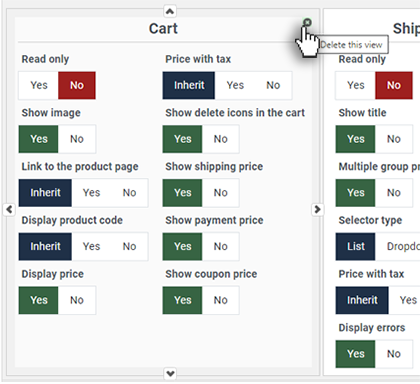Image resolution: width=420 pixels, height=384 pixels.
Task: Set Show image to No
Action: tap(77, 139)
